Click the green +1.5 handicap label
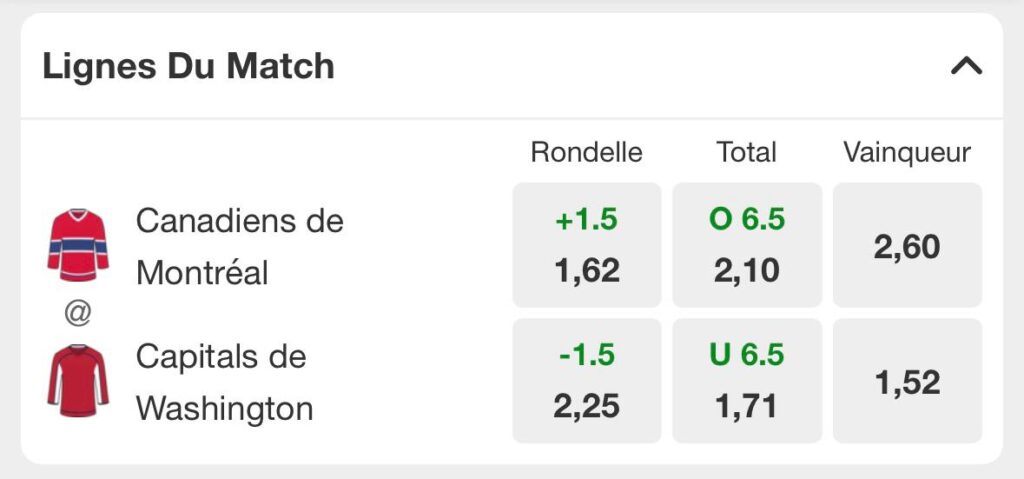Viewport: 1024px width, 479px height. click(586, 220)
